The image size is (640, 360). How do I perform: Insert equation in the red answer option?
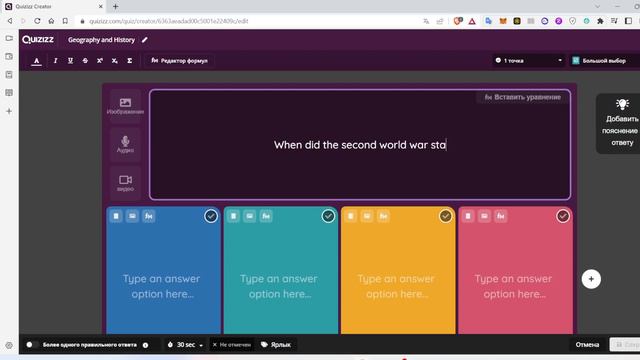click(x=501, y=216)
